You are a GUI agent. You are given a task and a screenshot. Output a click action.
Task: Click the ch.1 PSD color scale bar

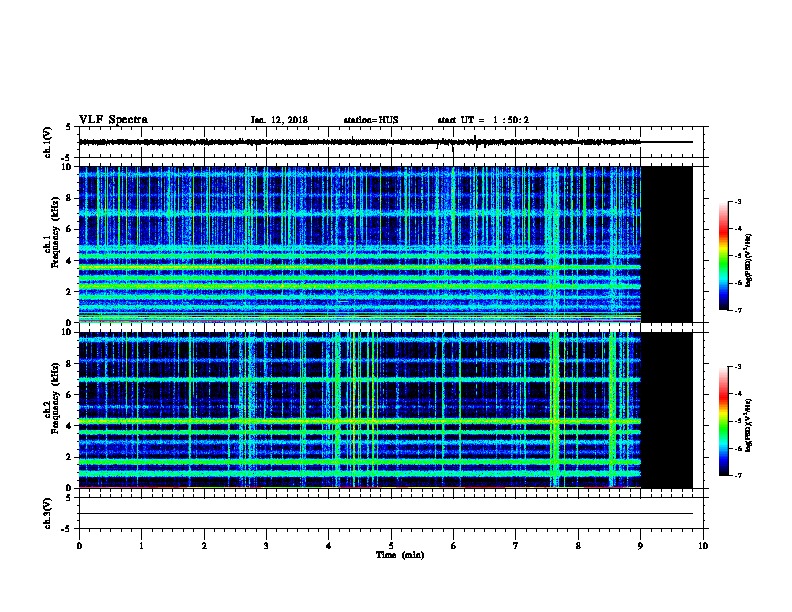(724, 256)
